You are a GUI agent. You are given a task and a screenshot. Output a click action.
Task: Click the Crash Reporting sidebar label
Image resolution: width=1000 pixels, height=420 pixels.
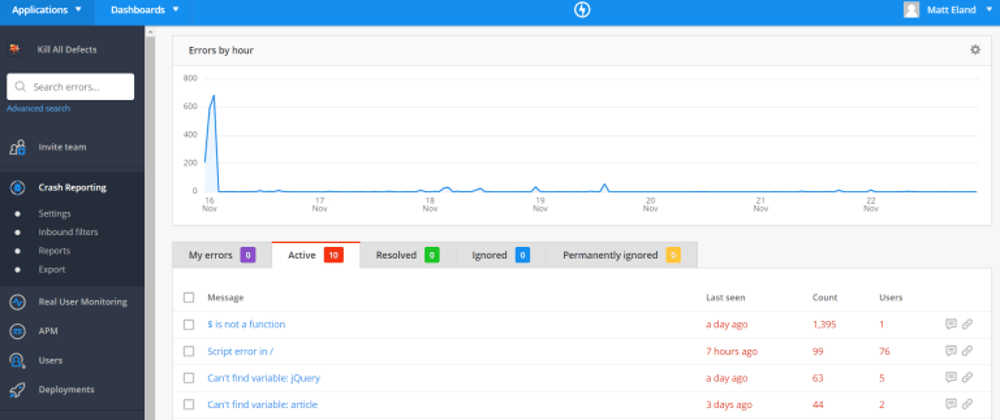[72, 188]
